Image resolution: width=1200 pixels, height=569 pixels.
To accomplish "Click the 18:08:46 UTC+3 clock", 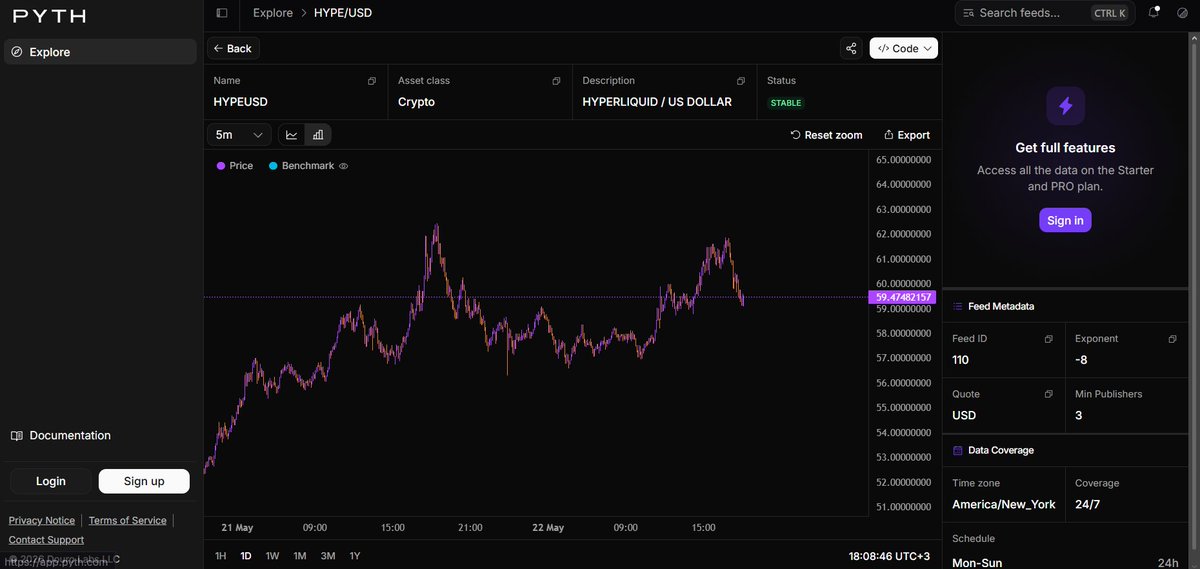I will click(890, 555).
